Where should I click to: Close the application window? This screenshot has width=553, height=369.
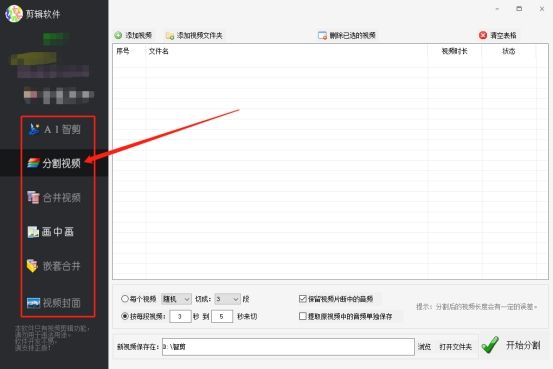click(542, 9)
